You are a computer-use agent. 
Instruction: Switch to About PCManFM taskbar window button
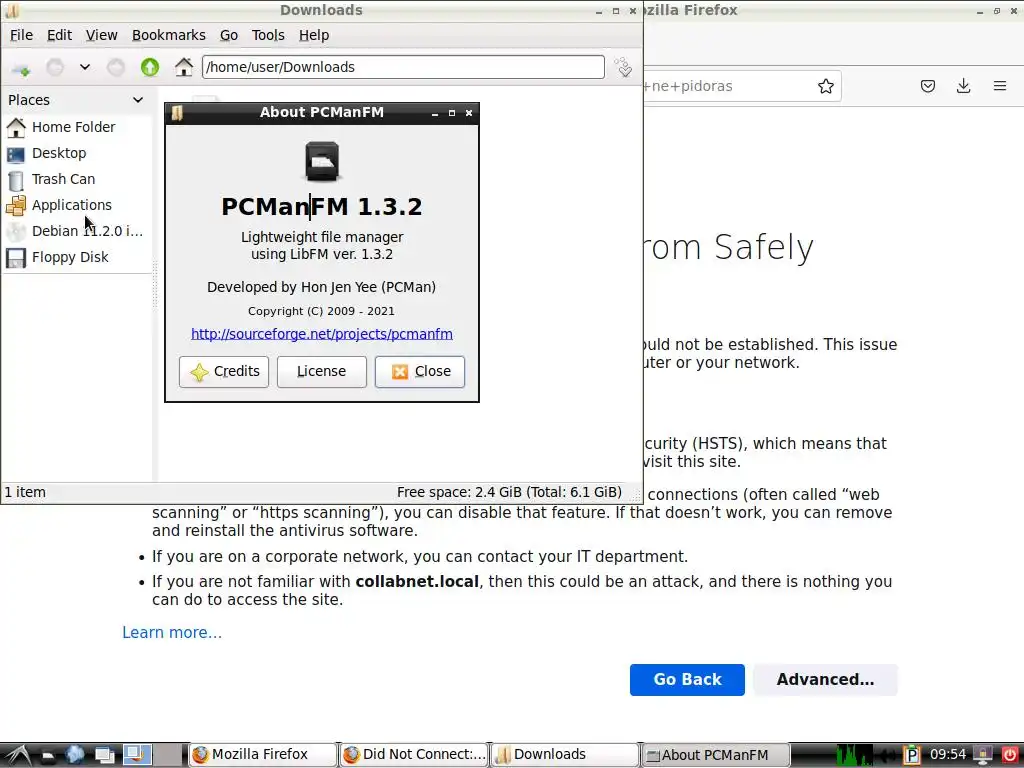(x=716, y=755)
